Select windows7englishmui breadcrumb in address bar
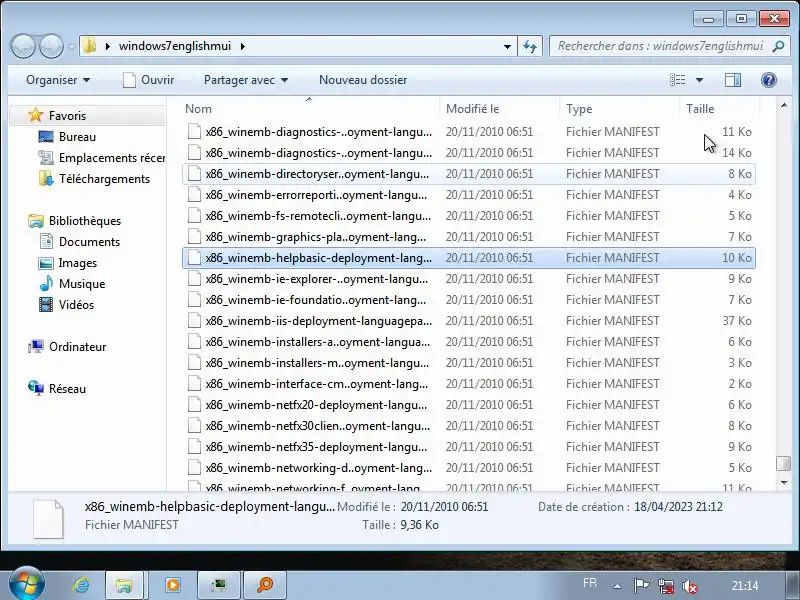The height and width of the screenshot is (600, 800). click(x=174, y=46)
